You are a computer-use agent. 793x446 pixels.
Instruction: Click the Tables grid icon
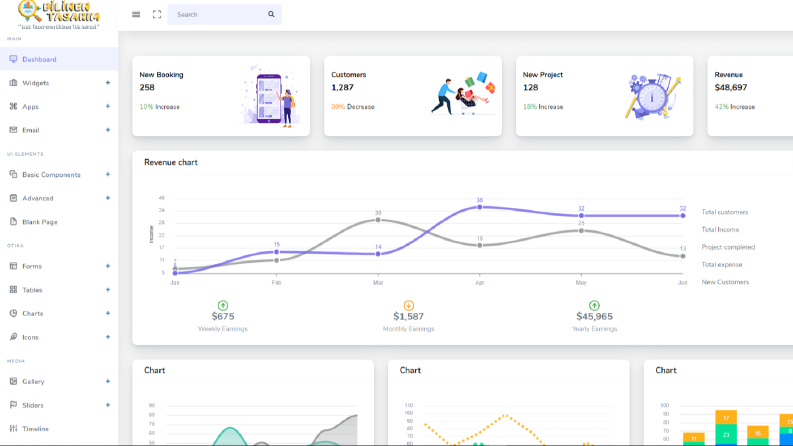[13, 290]
